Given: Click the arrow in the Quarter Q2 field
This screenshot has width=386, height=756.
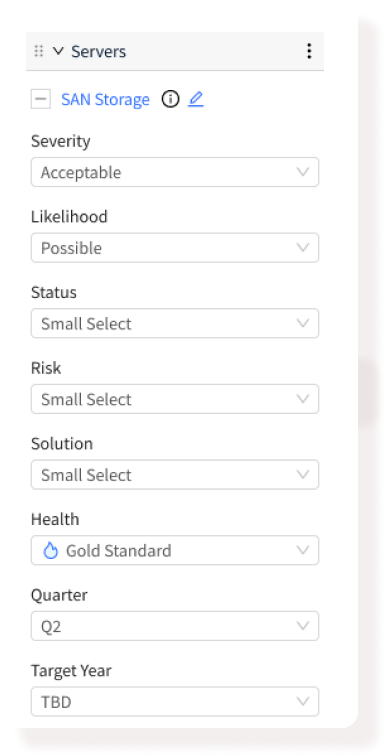Looking at the screenshot, I should tap(303, 626).
